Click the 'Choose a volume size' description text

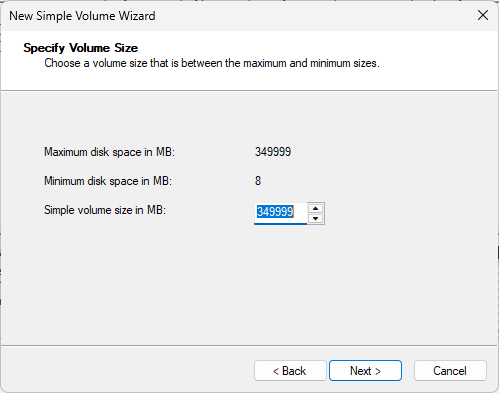[x=212, y=63]
